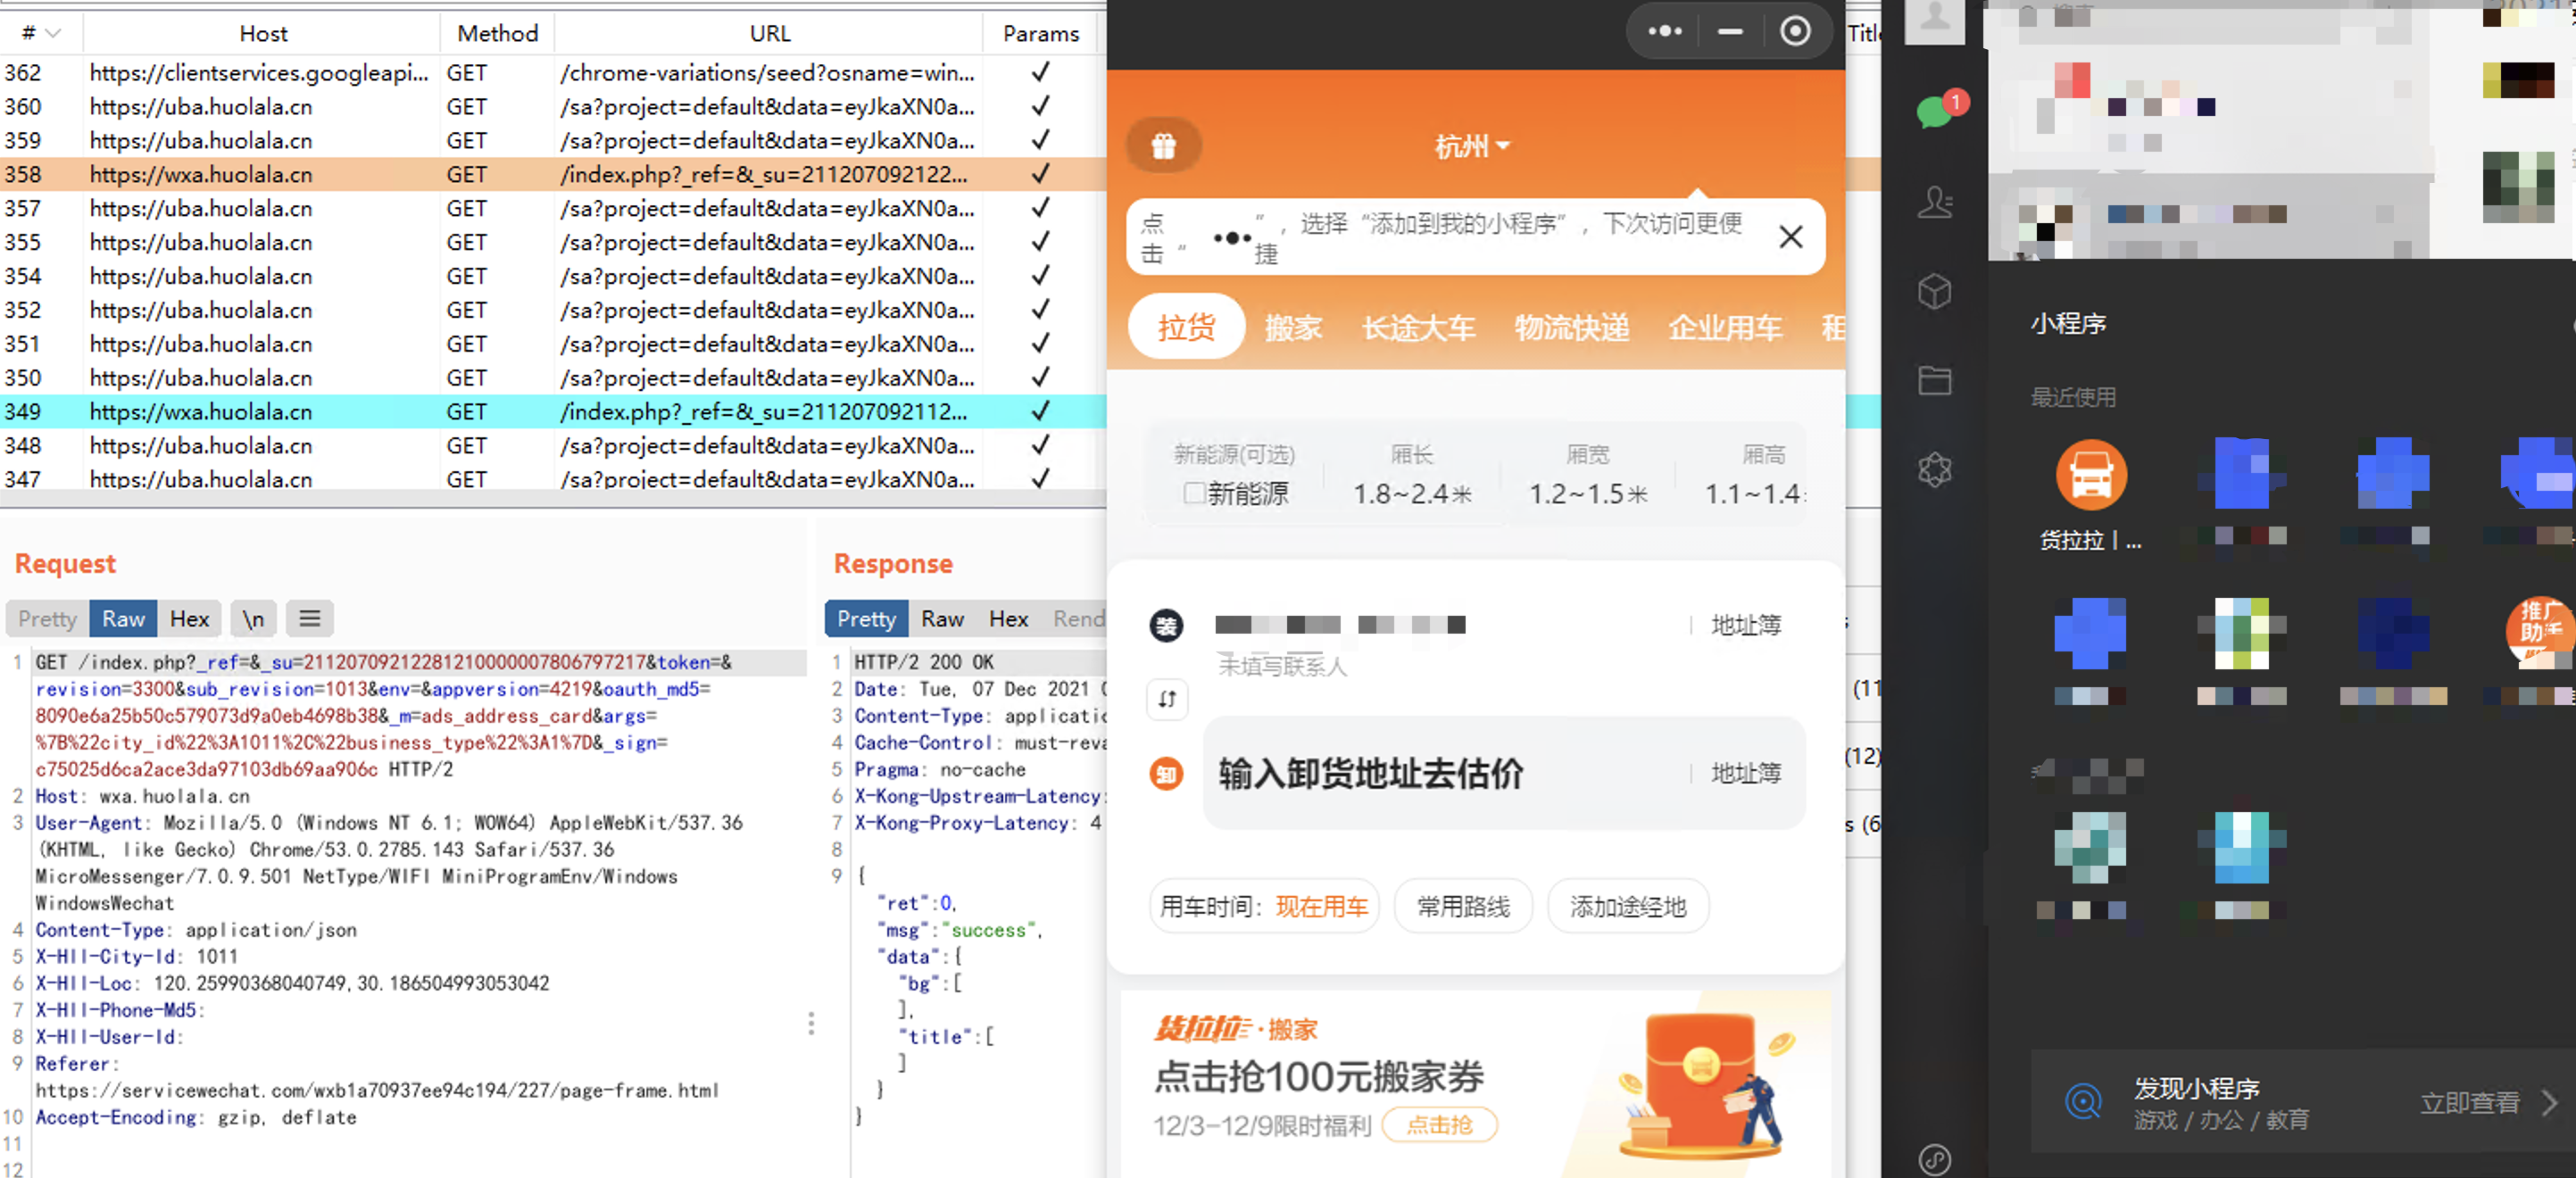The width and height of the screenshot is (2576, 1178).
Task: Launch the 货拉拉 mini program icon
Action: (x=2090, y=475)
